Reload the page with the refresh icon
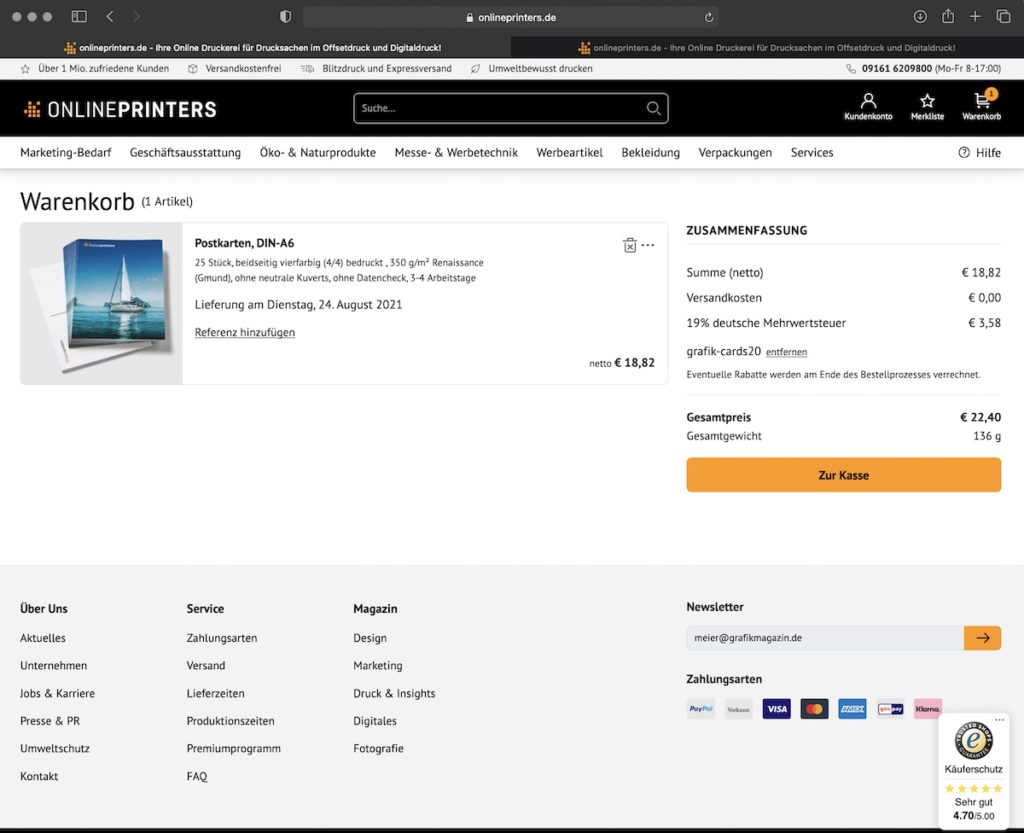Viewport: 1024px width, 833px height. (709, 18)
